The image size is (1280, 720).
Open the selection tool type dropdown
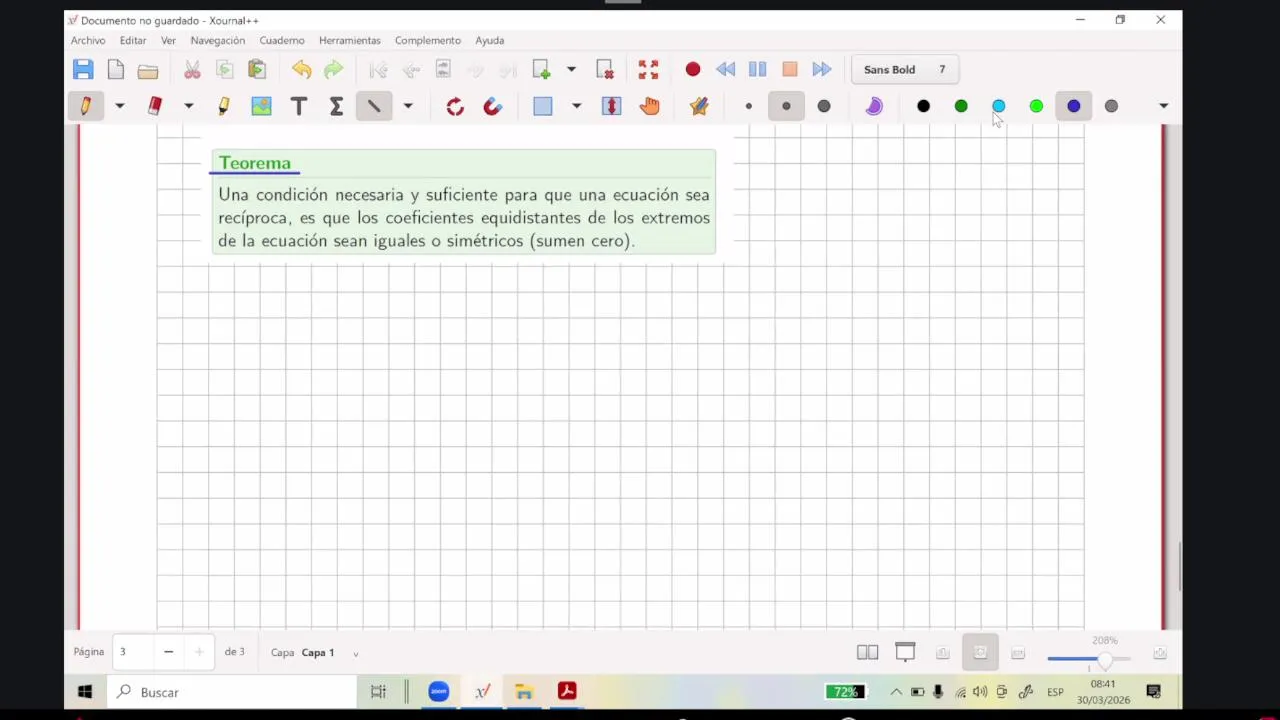click(x=576, y=106)
